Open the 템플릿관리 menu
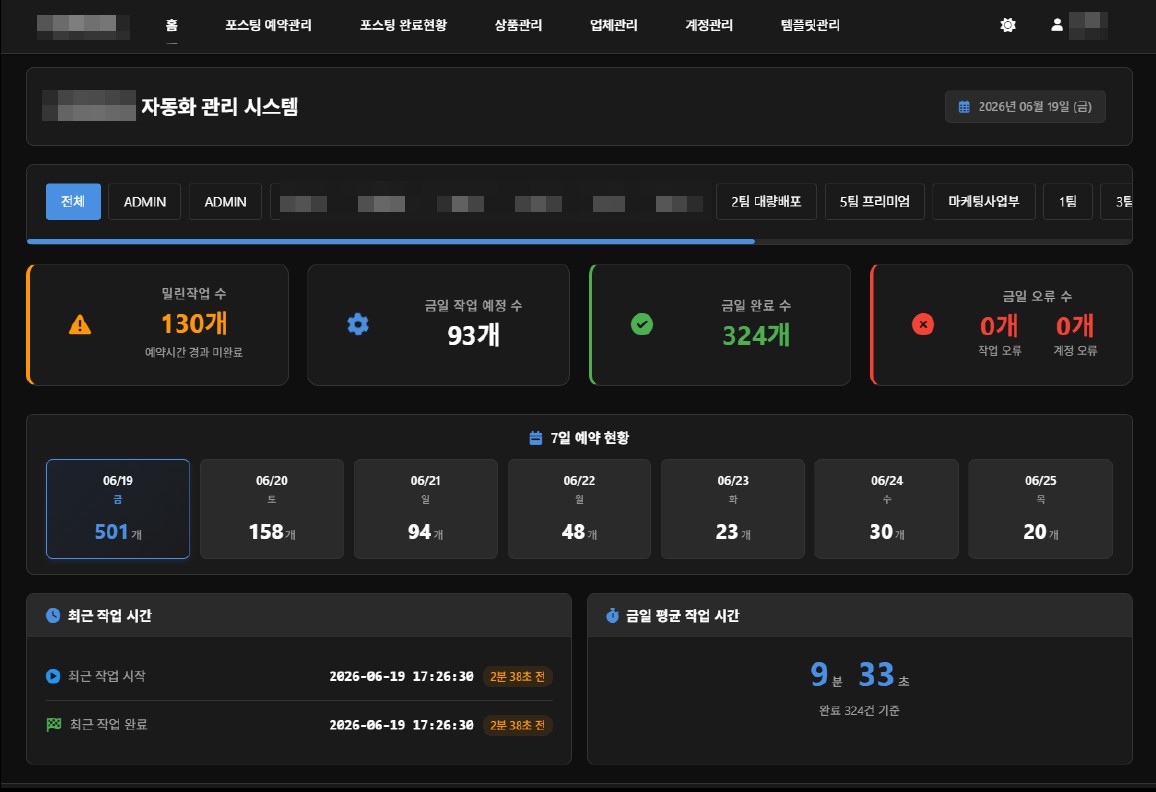This screenshot has width=1156, height=792. [810, 25]
